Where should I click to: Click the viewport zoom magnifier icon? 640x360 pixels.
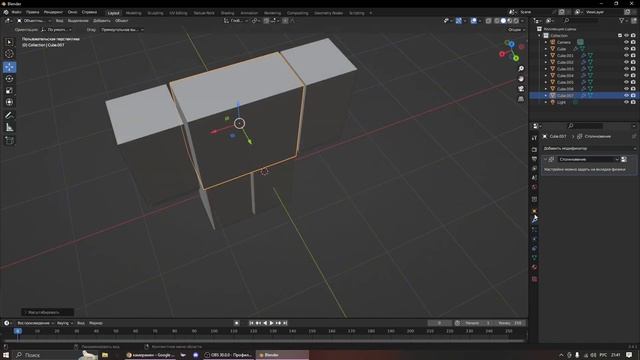point(521,69)
